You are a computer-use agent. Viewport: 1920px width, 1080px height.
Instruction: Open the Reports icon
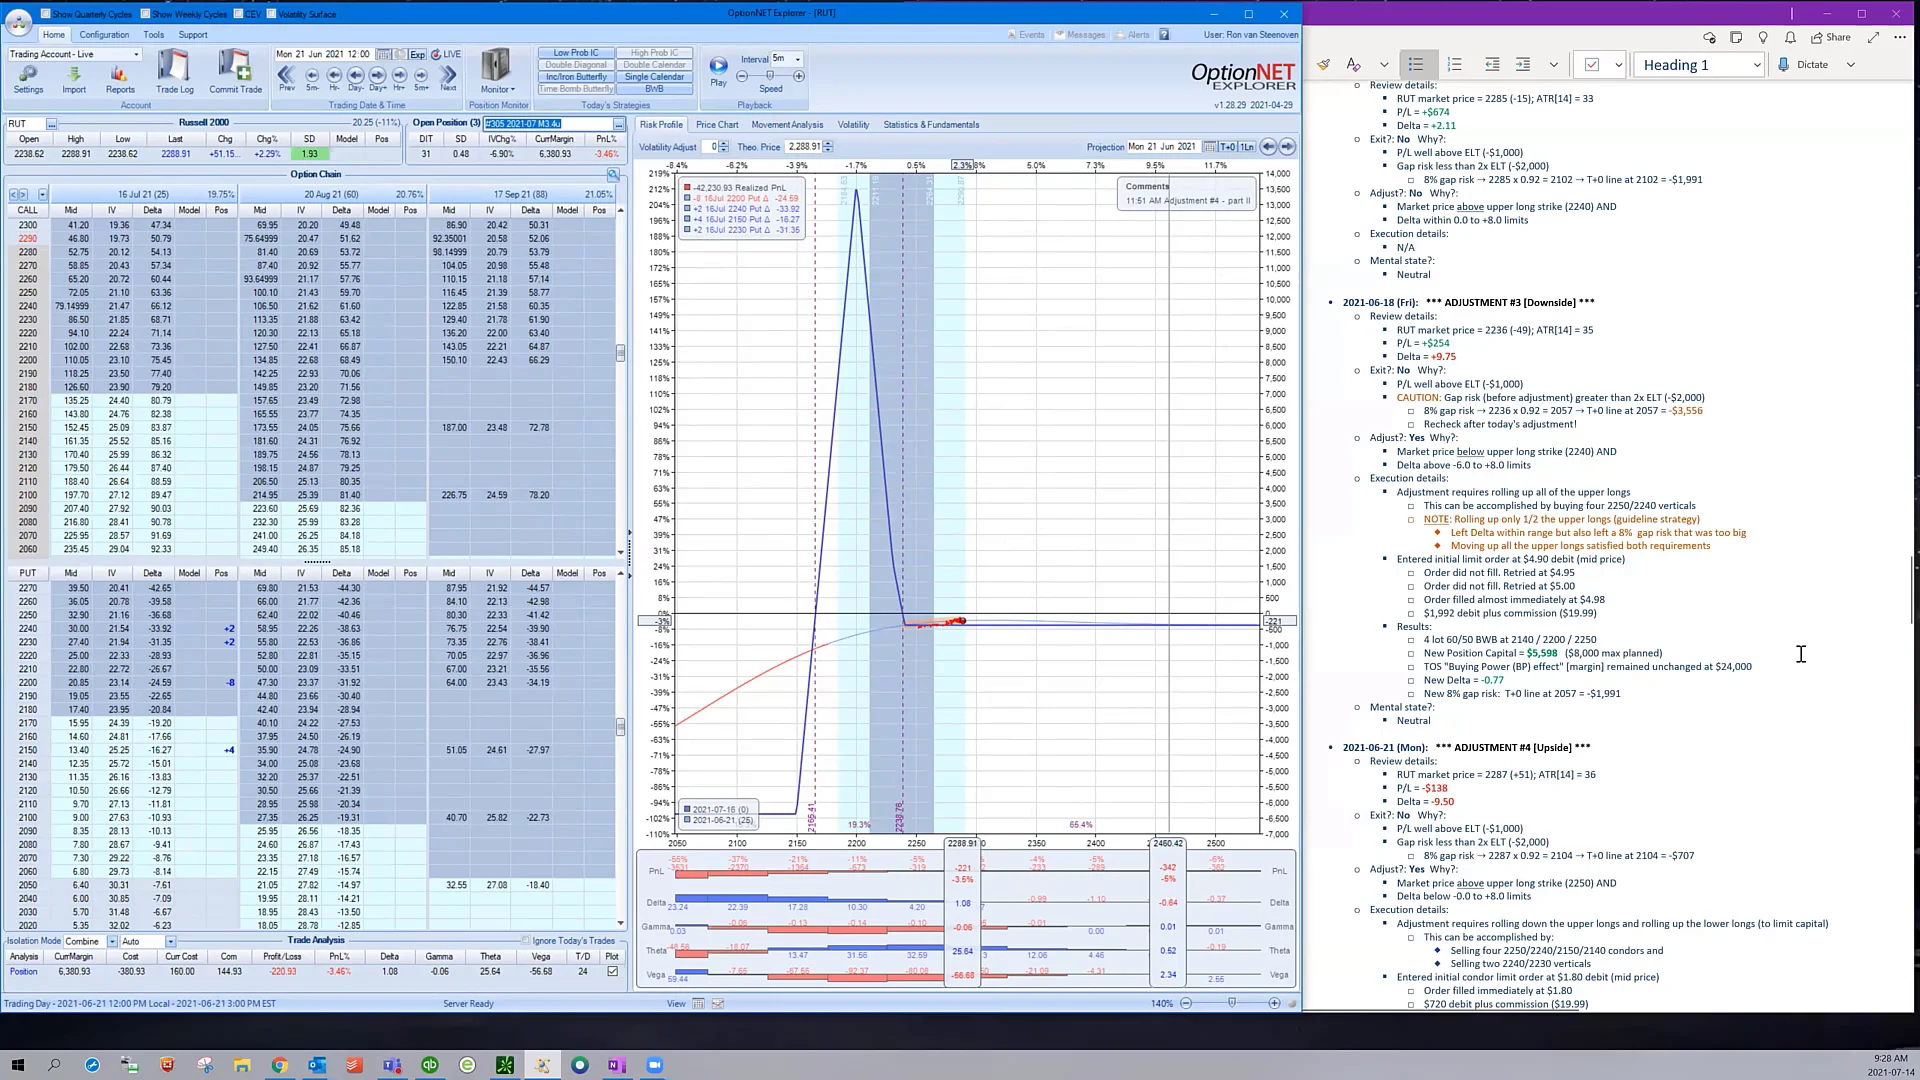pos(120,79)
